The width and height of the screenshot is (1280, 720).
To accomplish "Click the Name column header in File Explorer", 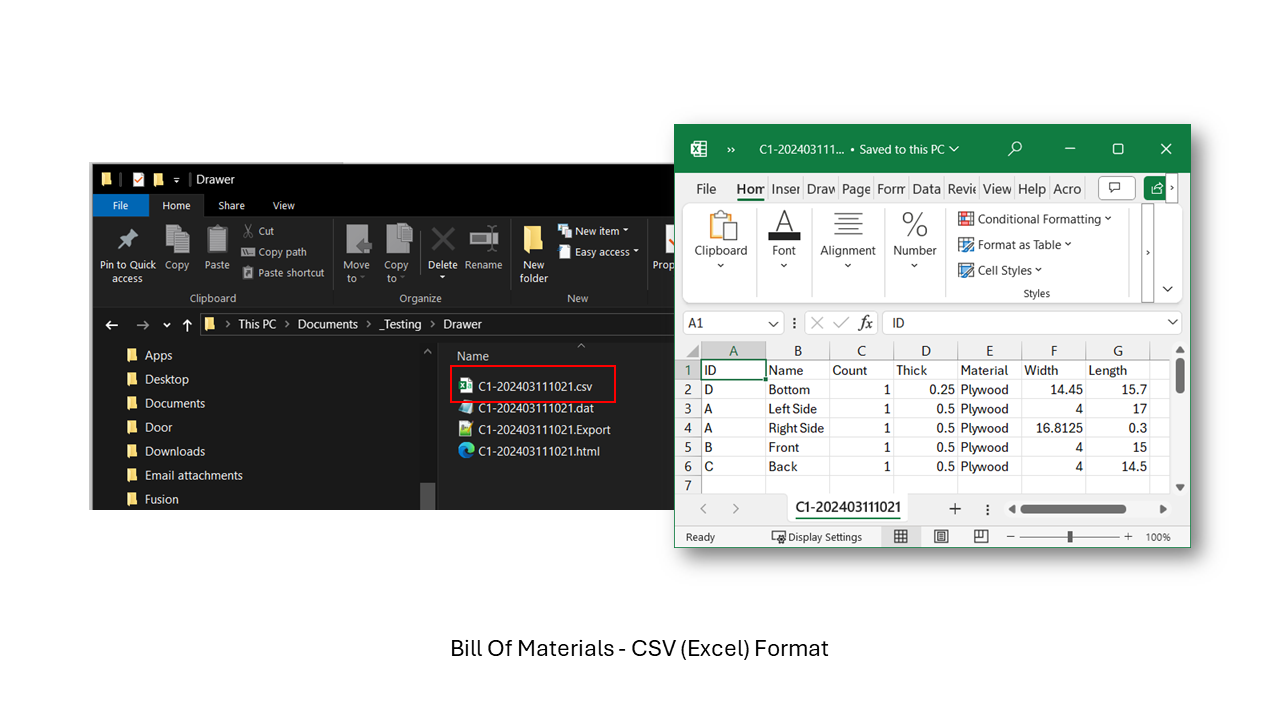I will coord(473,356).
